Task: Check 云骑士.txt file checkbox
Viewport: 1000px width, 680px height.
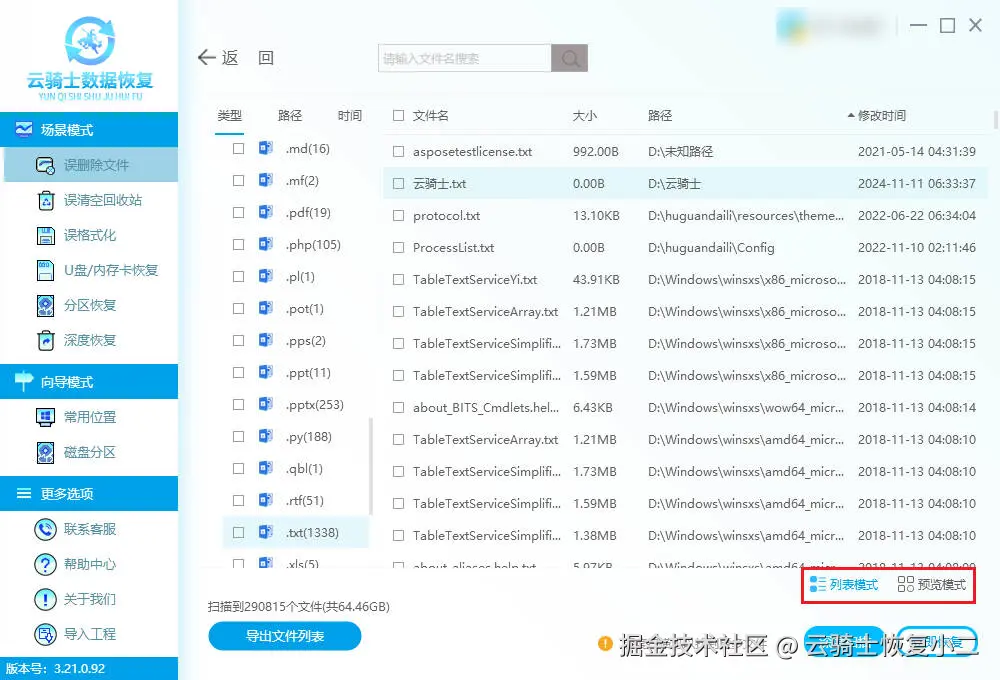Action: (x=399, y=184)
